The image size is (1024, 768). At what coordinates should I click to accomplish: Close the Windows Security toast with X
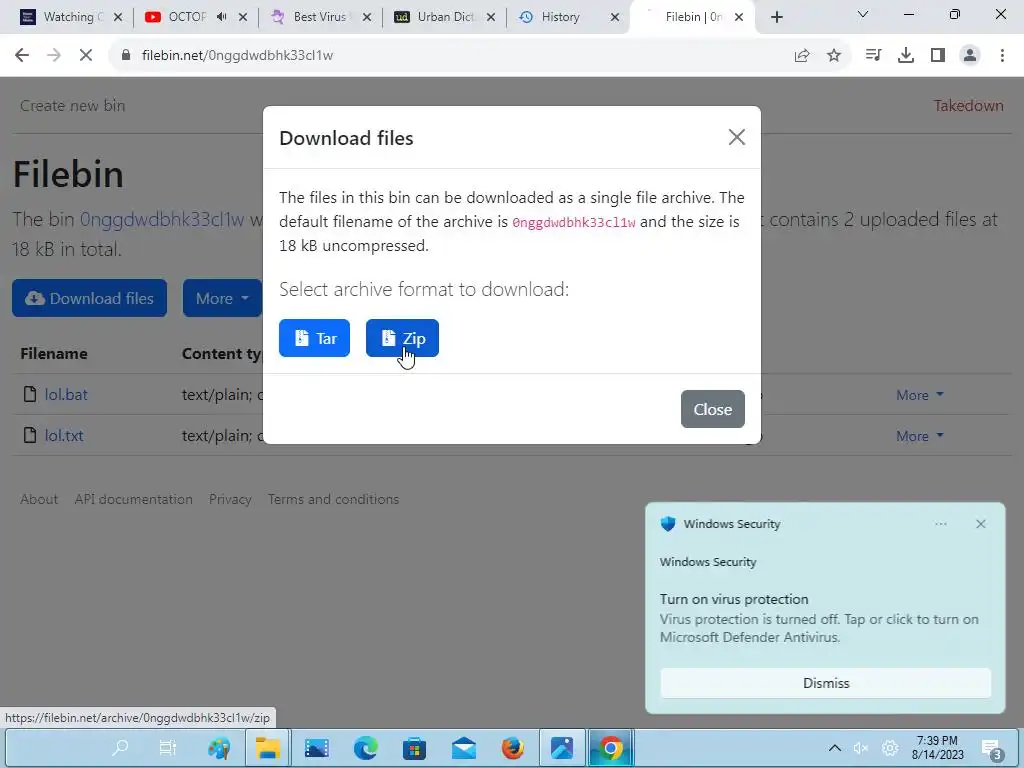(980, 524)
